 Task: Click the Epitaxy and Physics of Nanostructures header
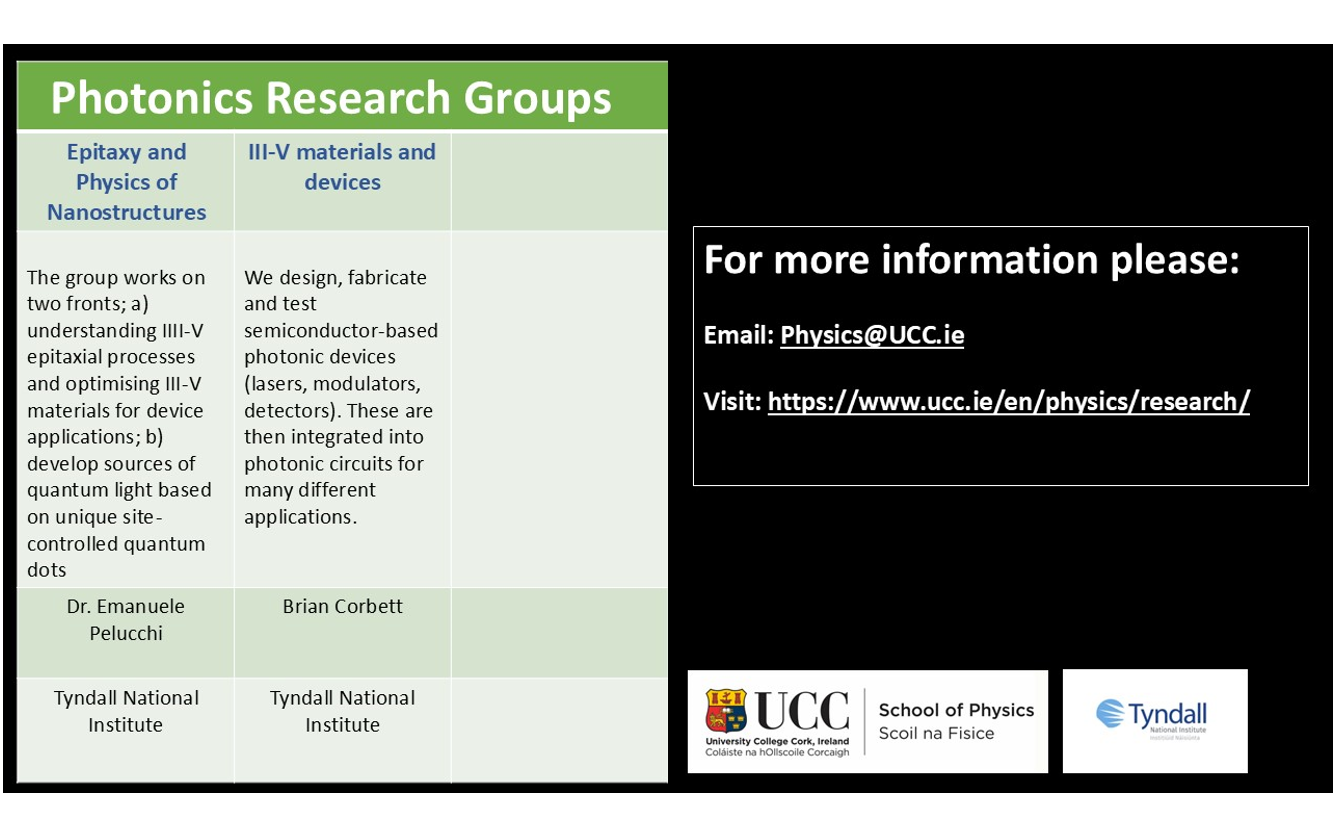pos(126,182)
